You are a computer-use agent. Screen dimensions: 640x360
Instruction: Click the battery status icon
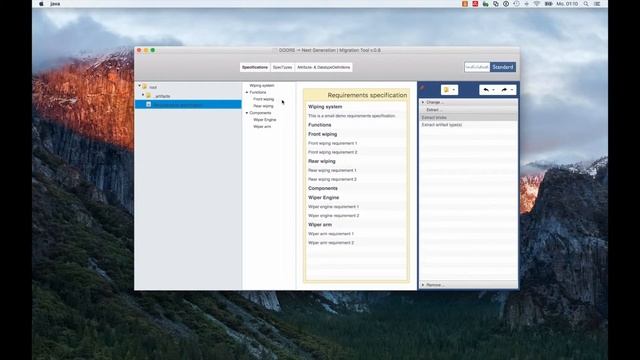(x=549, y=4)
